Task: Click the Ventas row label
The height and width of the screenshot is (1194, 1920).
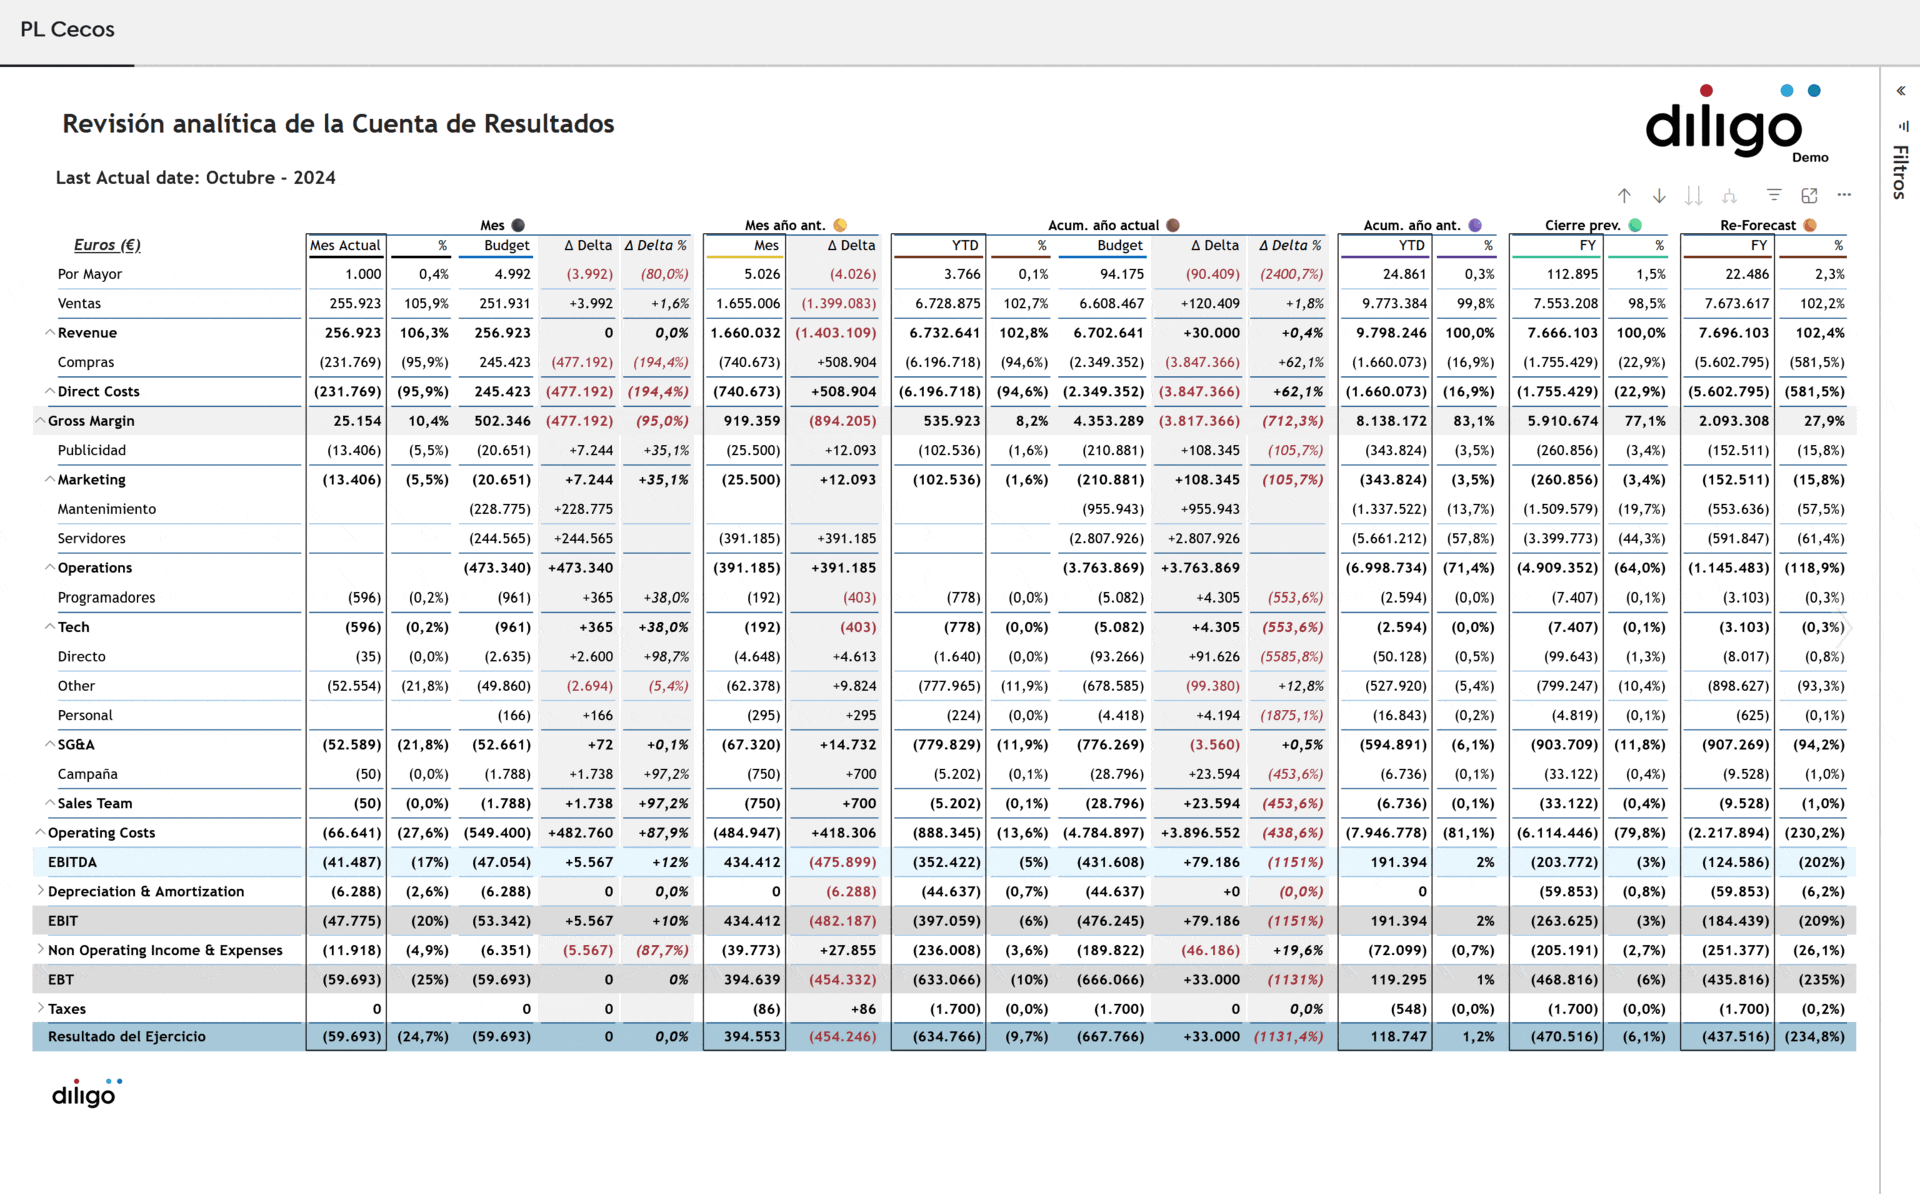Action: [79, 303]
